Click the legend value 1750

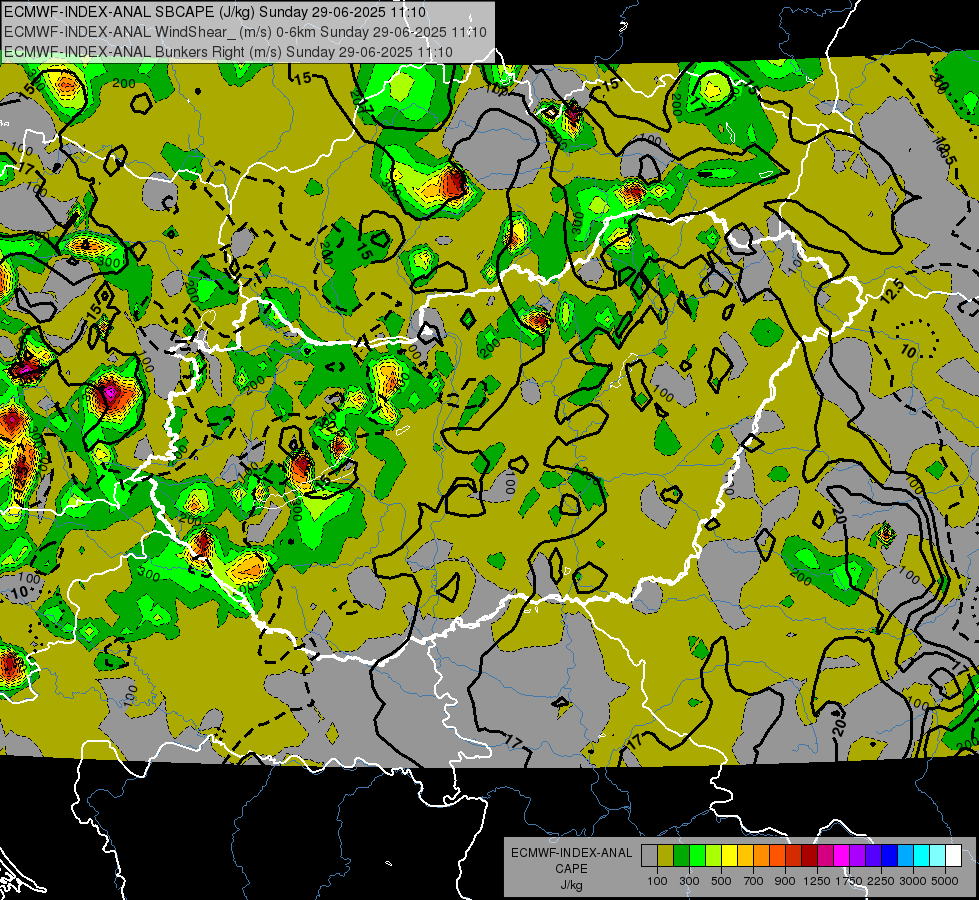[x=849, y=881]
